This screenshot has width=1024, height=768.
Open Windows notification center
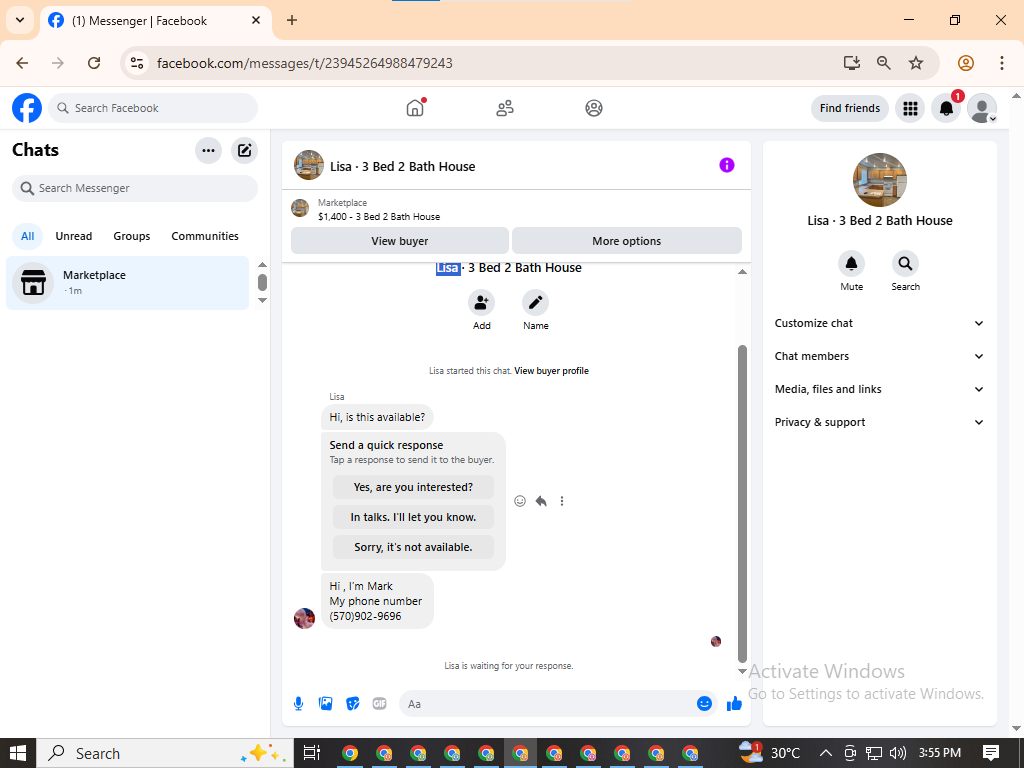coord(991,753)
